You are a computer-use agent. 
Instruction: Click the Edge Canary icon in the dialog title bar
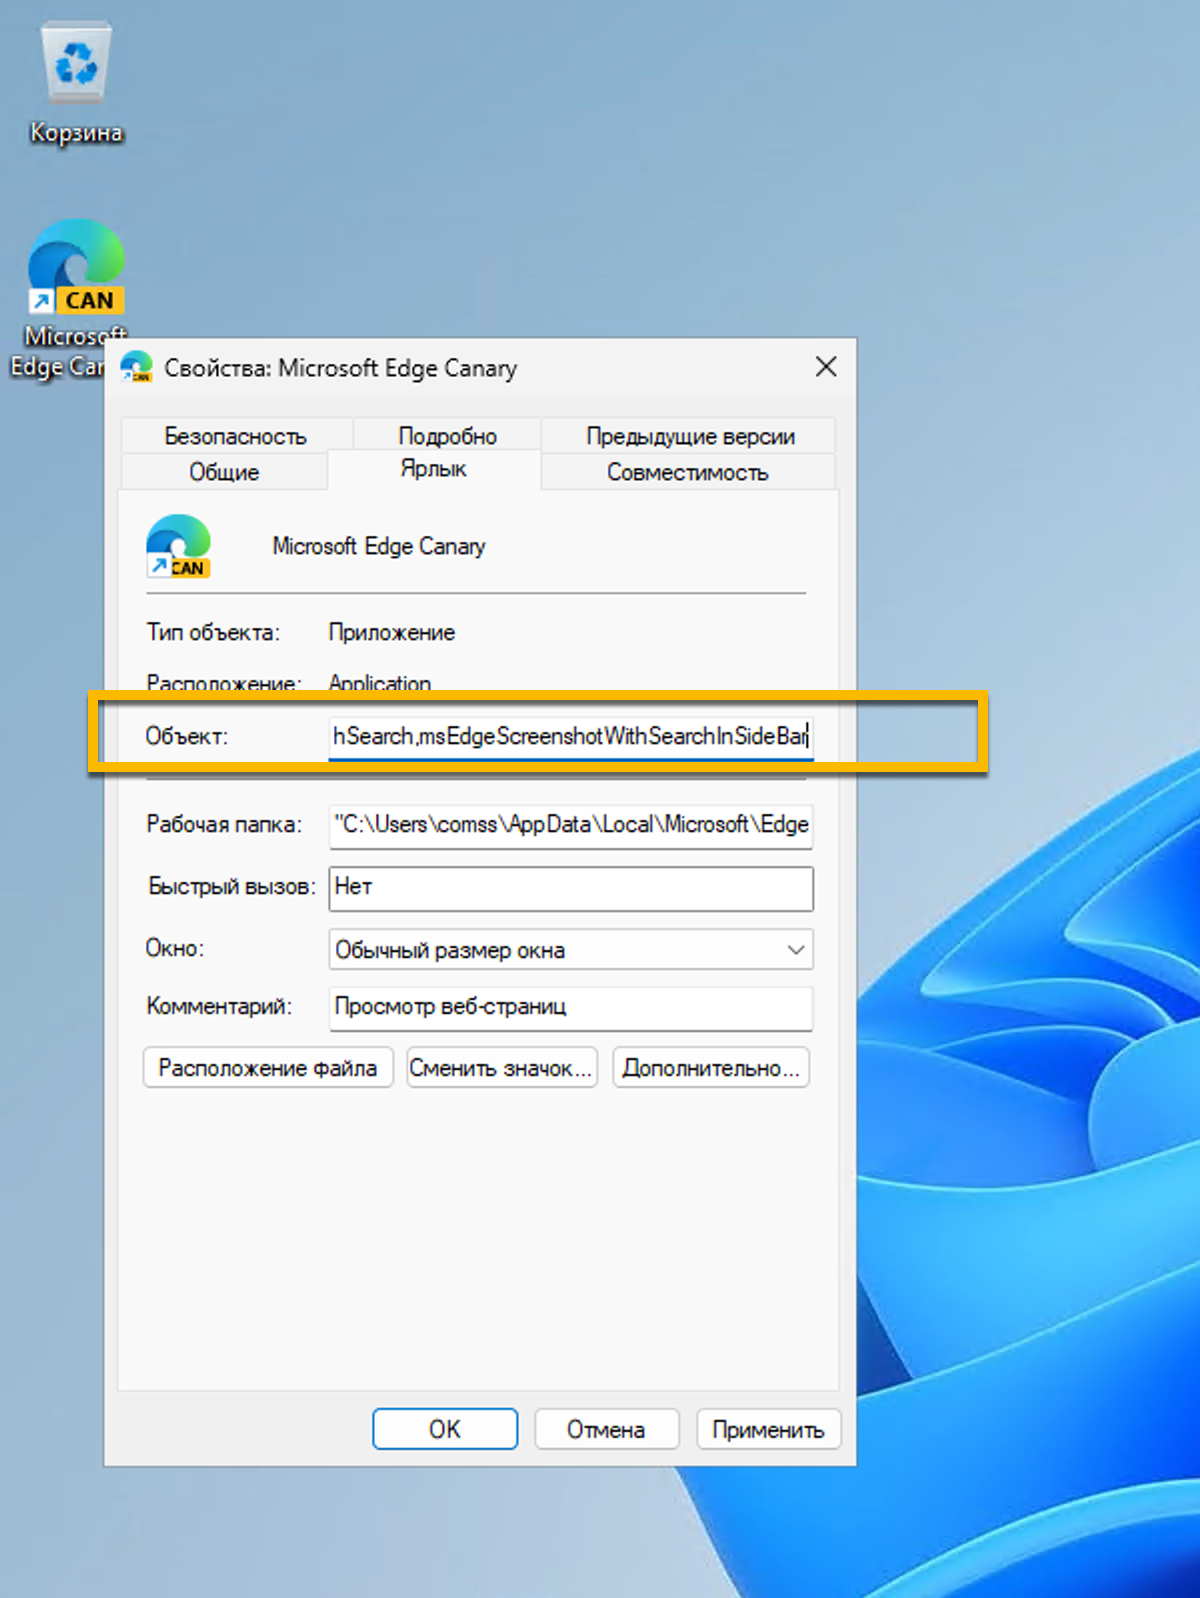pos(136,367)
